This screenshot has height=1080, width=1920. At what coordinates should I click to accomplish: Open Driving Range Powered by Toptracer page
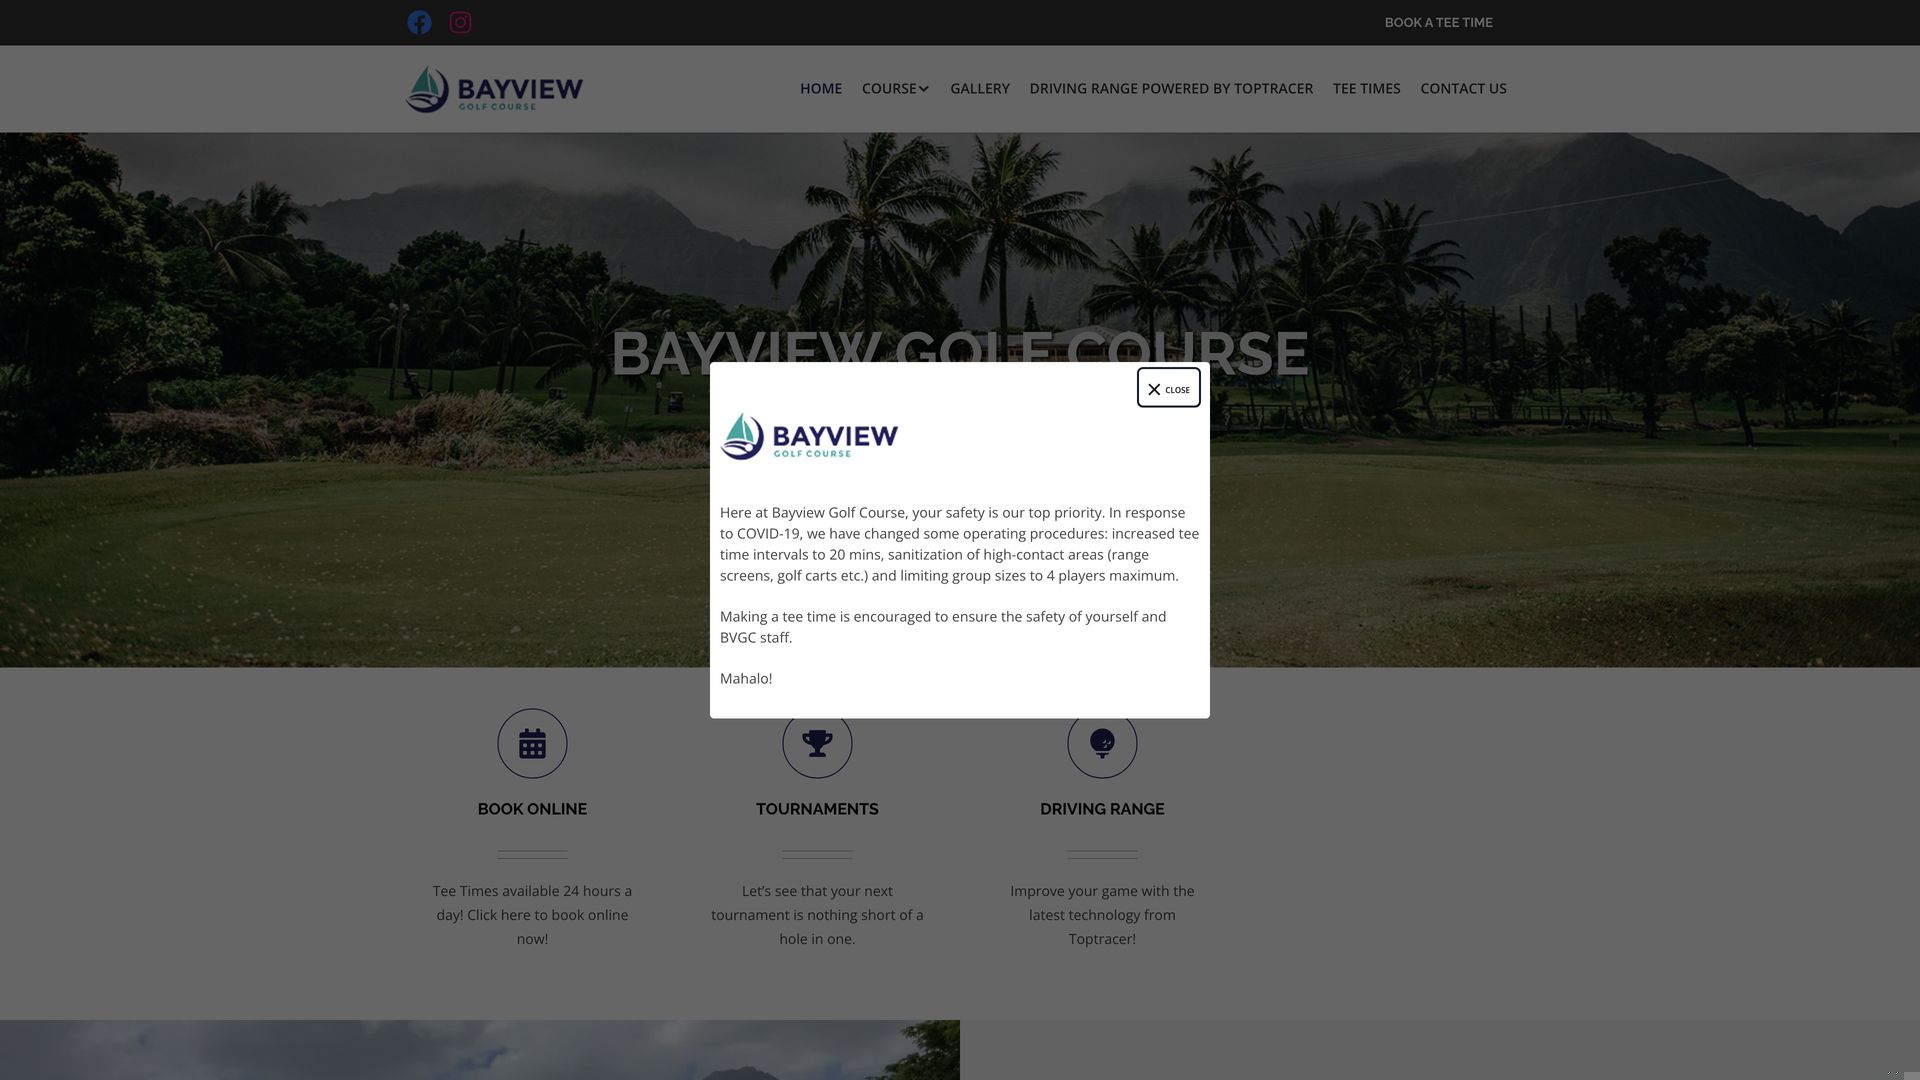pyautogui.click(x=1171, y=88)
